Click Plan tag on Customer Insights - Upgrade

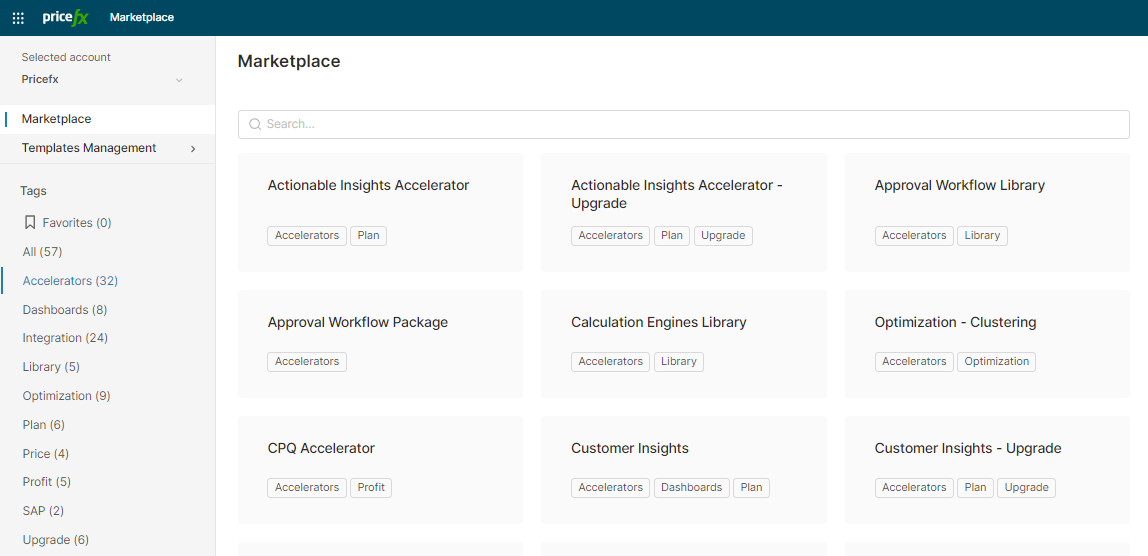pyautogui.click(x=975, y=488)
